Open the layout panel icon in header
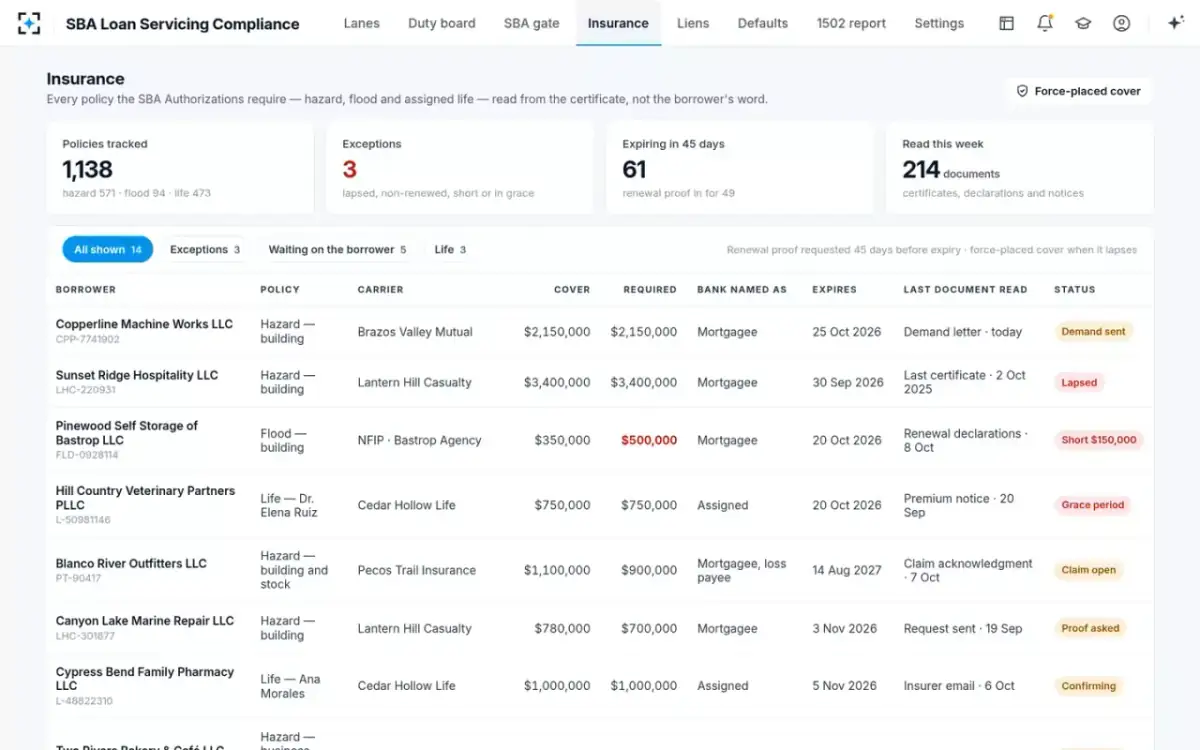The image size is (1200, 750). click(1007, 23)
